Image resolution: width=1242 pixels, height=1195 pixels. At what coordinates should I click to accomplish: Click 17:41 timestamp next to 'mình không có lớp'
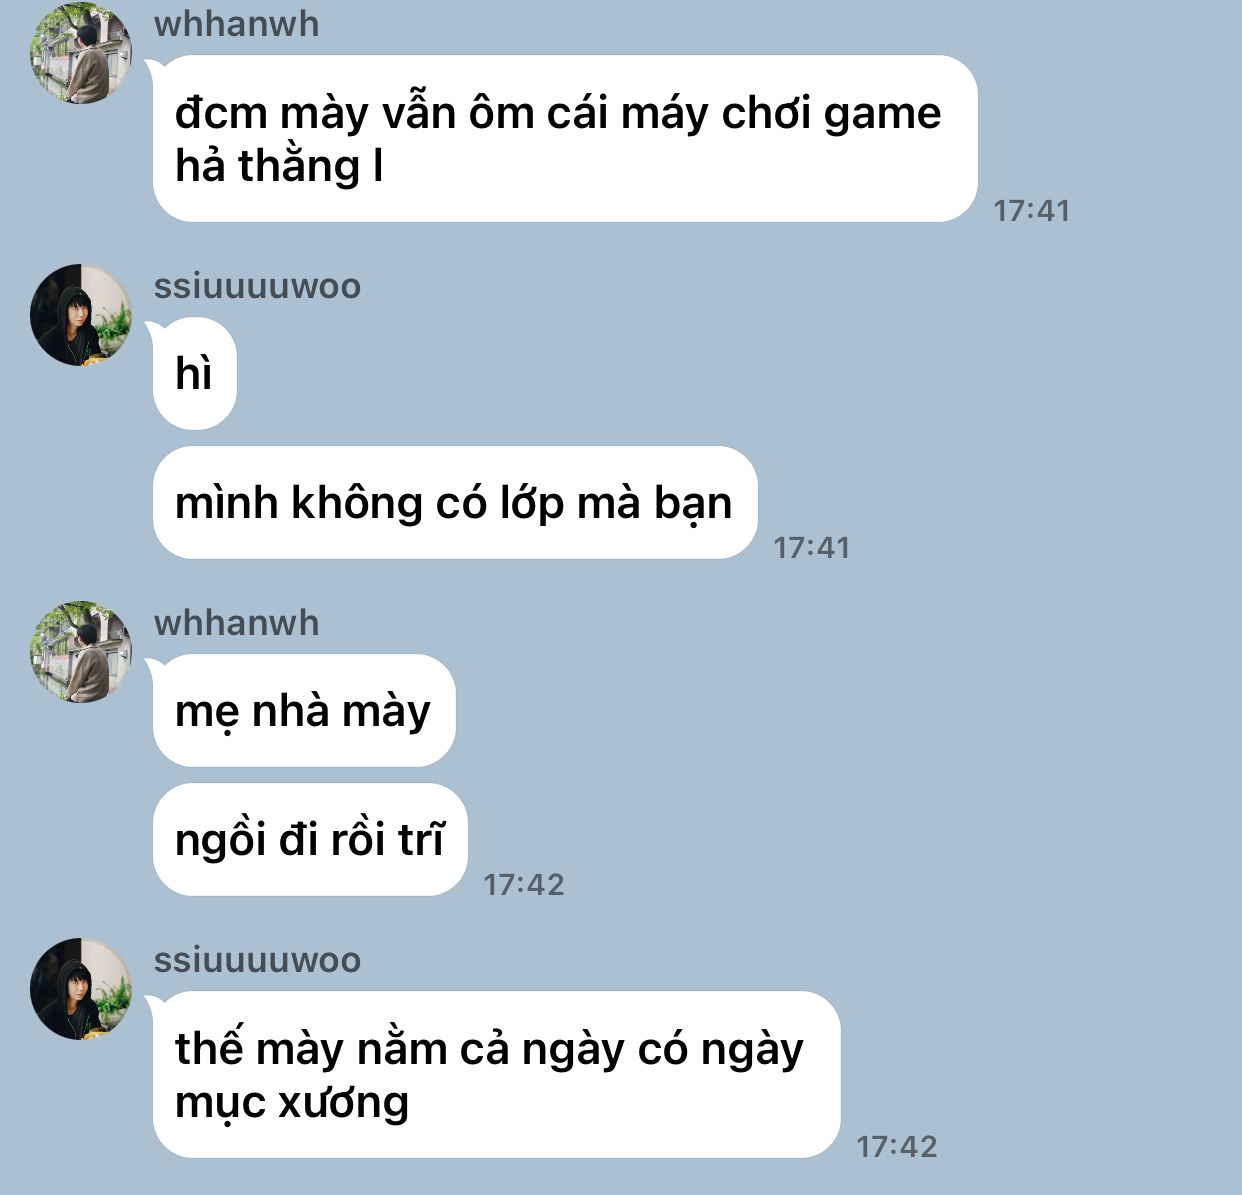pos(812,548)
